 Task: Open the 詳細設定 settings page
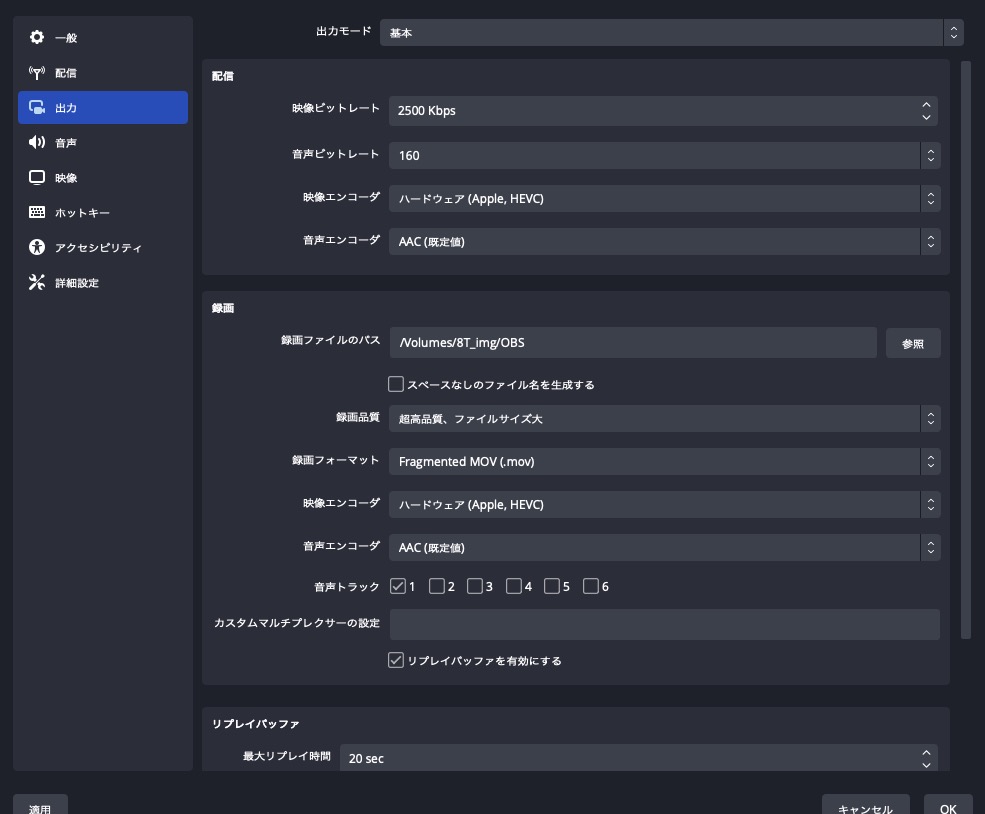(x=103, y=283)
